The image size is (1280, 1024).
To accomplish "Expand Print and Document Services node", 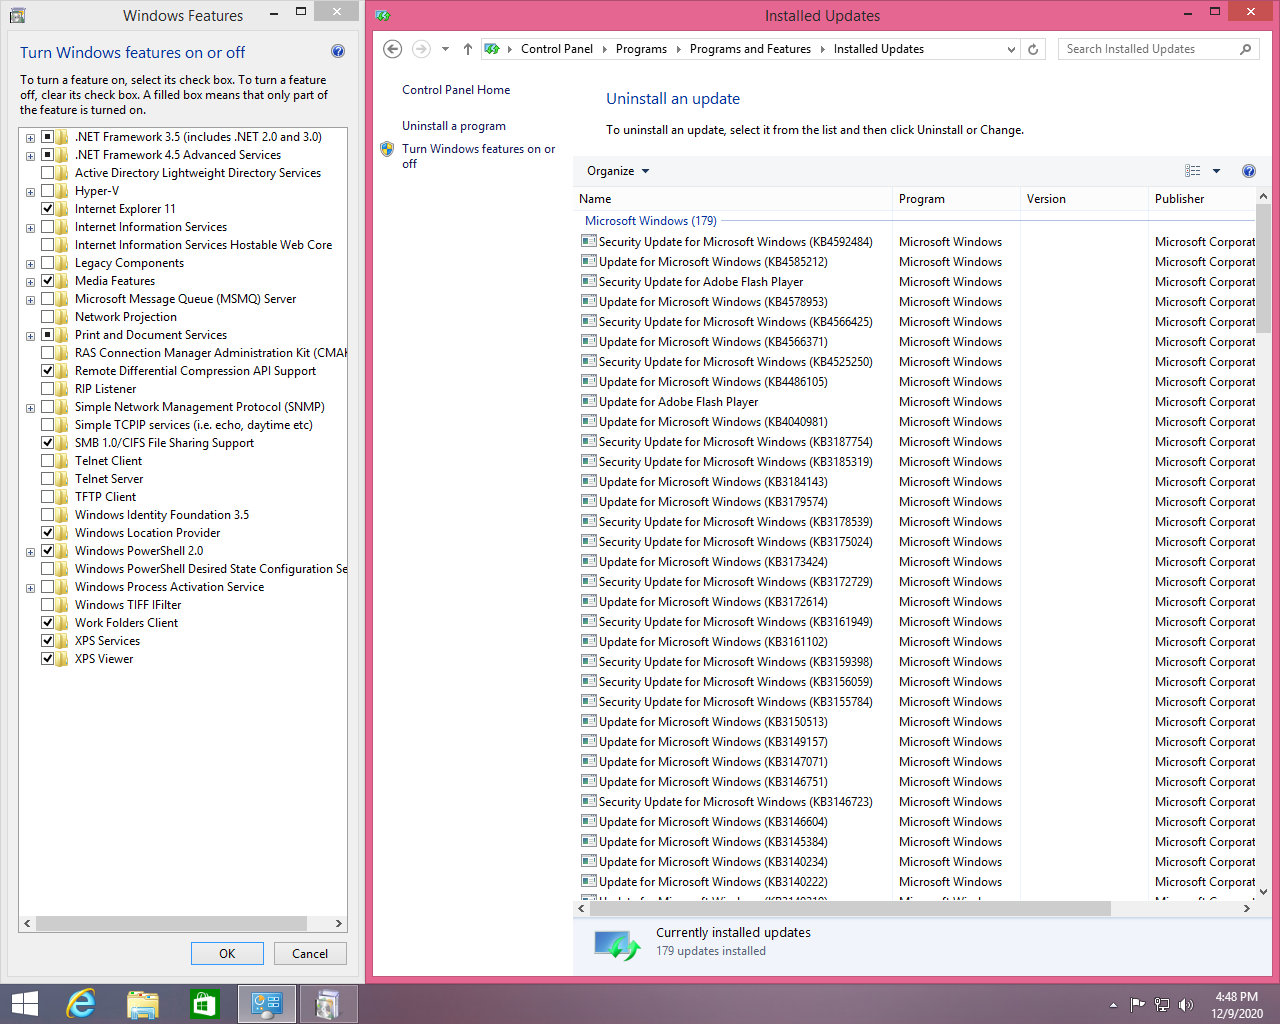I will (x=30, y=336).
